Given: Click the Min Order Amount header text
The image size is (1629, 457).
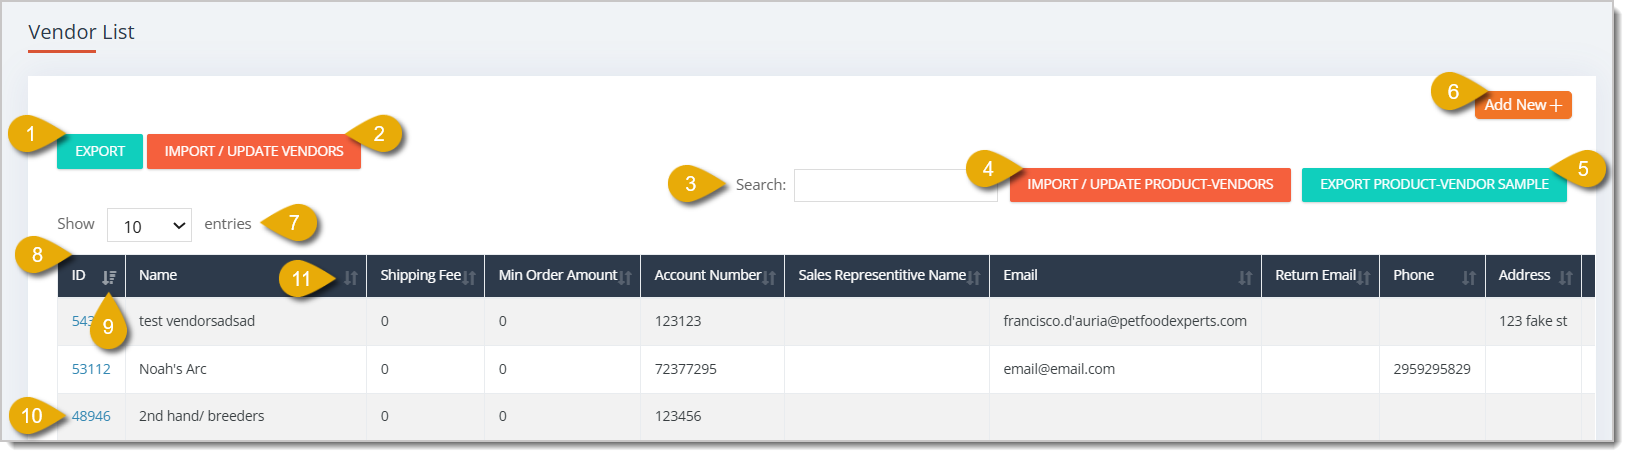Looking at the screenshot, I should [558, 275].
